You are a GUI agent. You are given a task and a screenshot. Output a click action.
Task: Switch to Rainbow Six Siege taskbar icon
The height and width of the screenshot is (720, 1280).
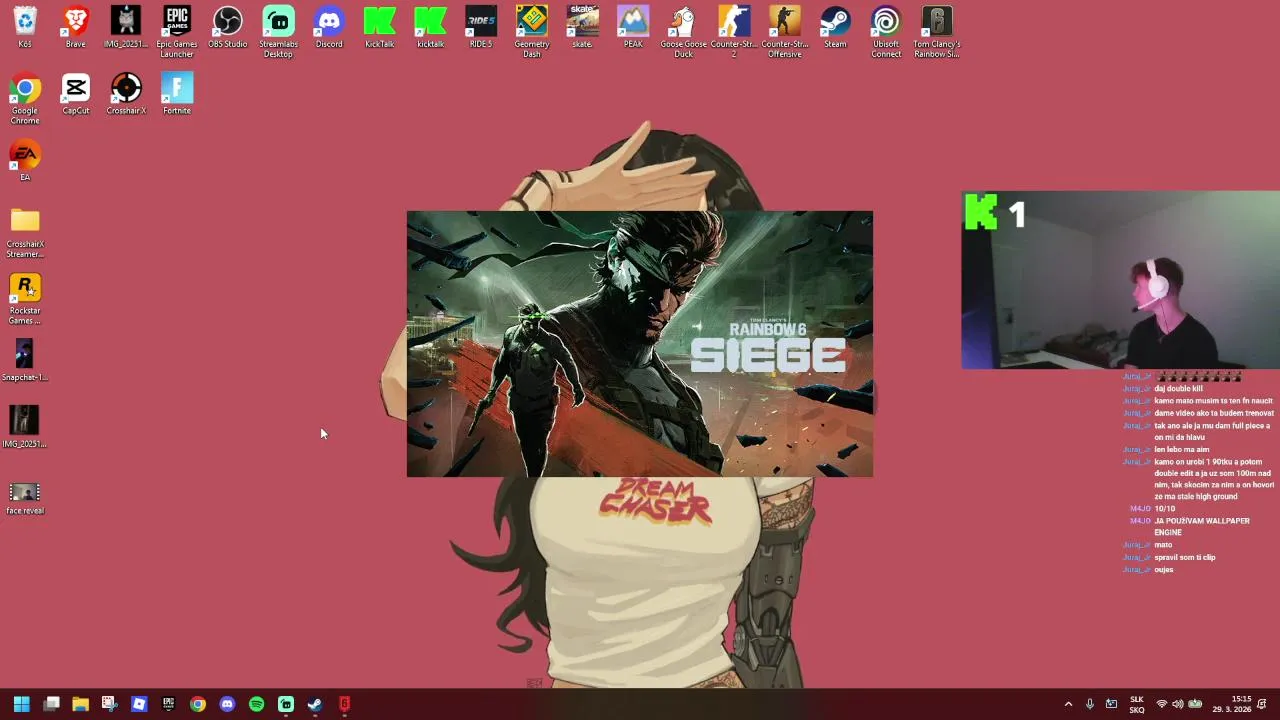(344, 704)
